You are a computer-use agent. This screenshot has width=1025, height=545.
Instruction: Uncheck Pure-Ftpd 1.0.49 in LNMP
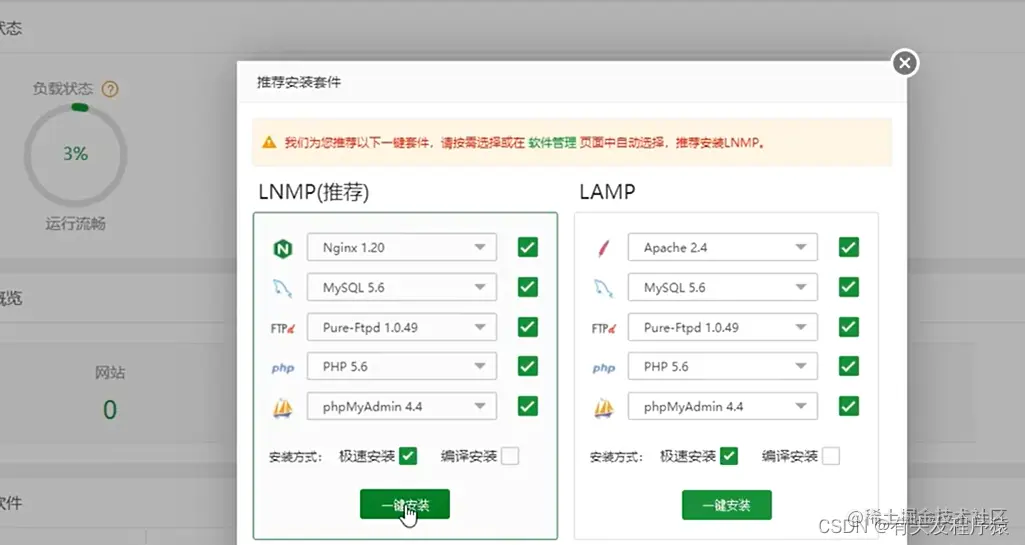(528, 327)
